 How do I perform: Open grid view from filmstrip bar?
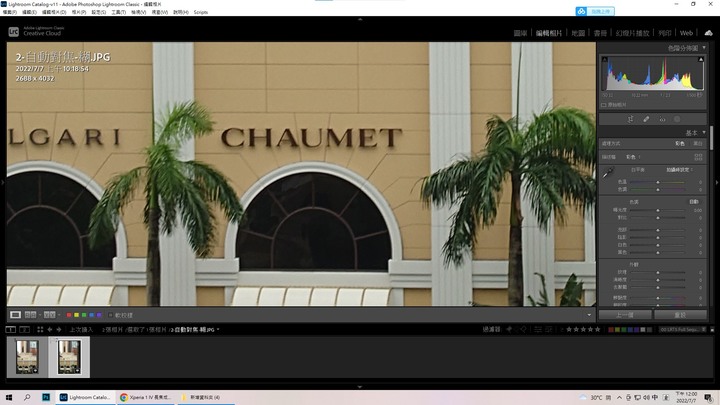[x=40, y=330]
